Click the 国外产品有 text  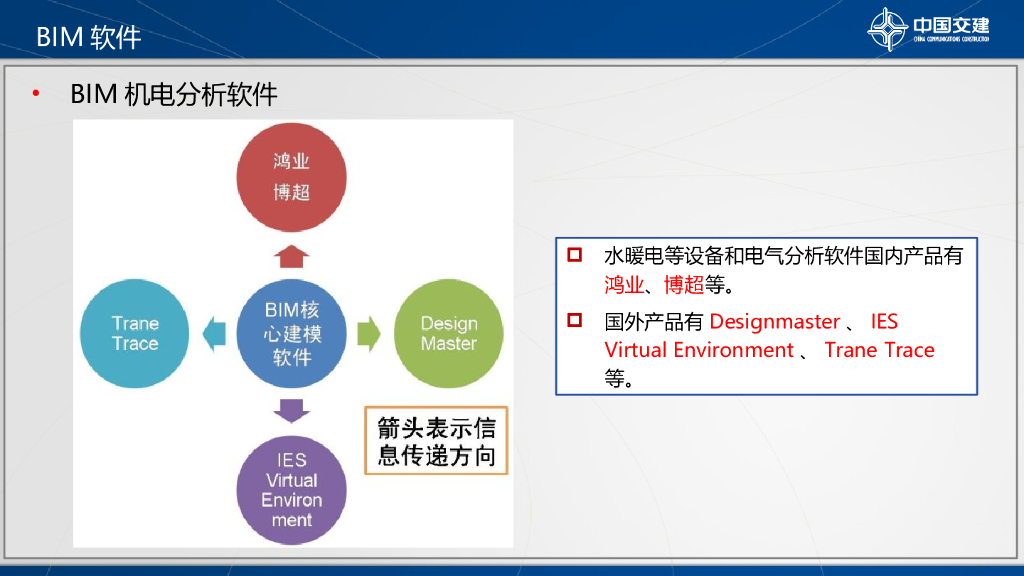click(654, 321)
